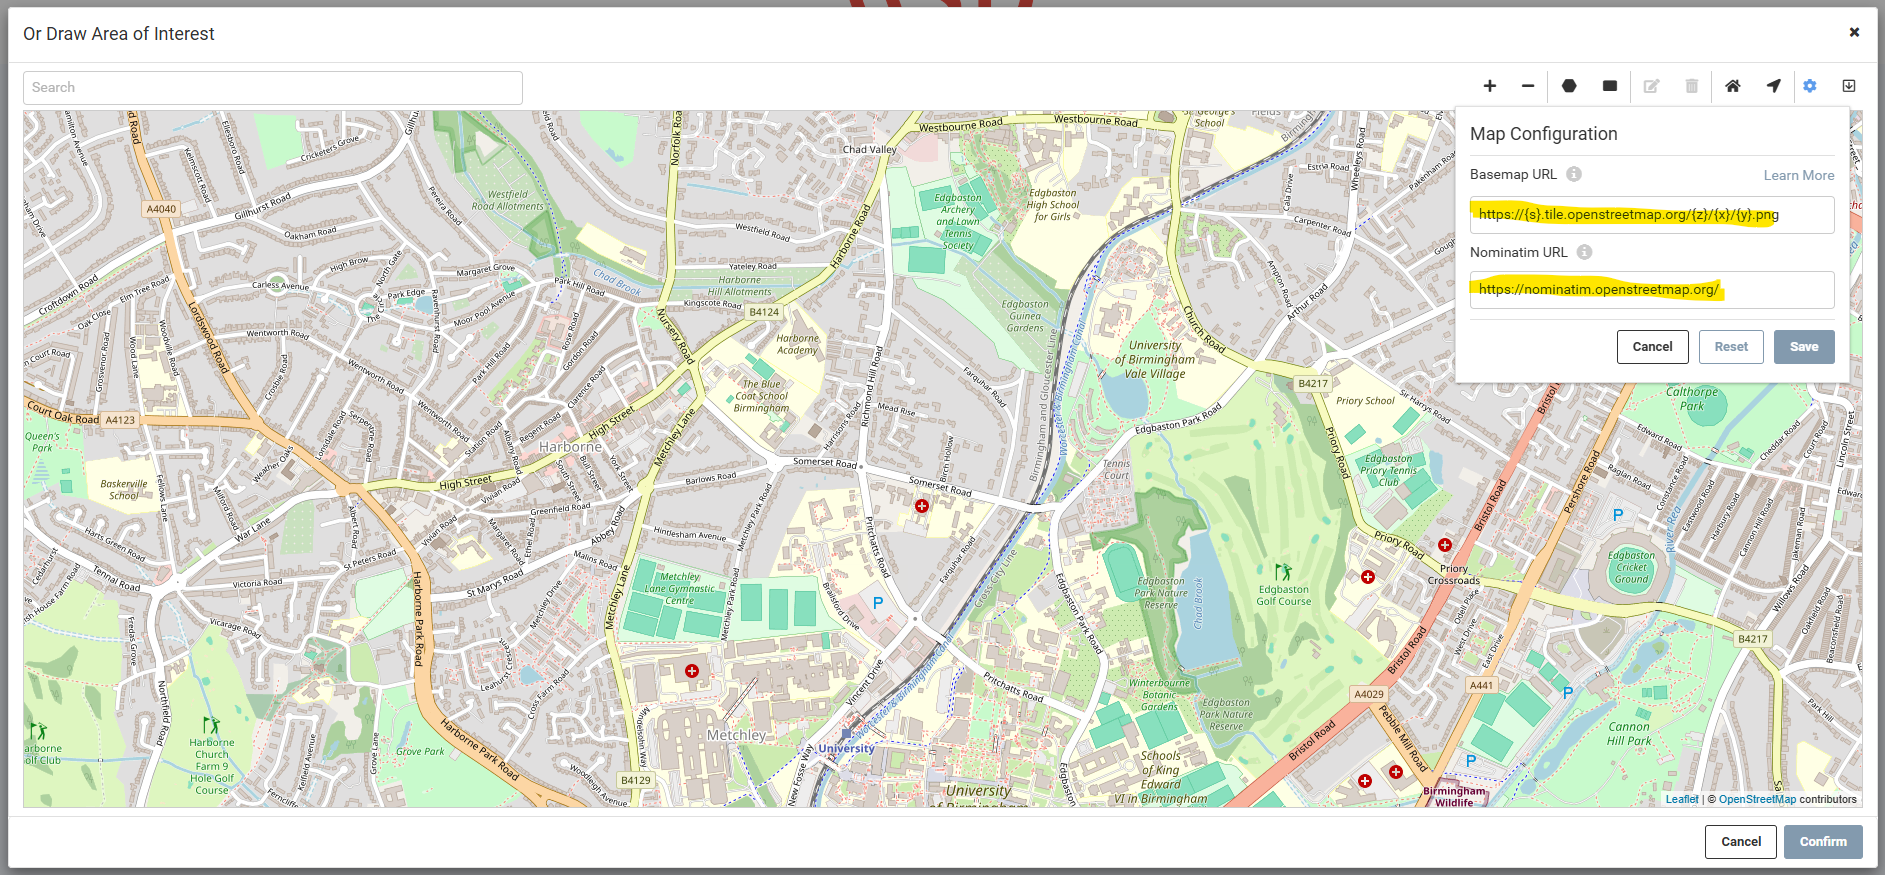Open the Learn More link
The height and width of the screenshot is (875, 1885).
click(x=1799, y=175)
